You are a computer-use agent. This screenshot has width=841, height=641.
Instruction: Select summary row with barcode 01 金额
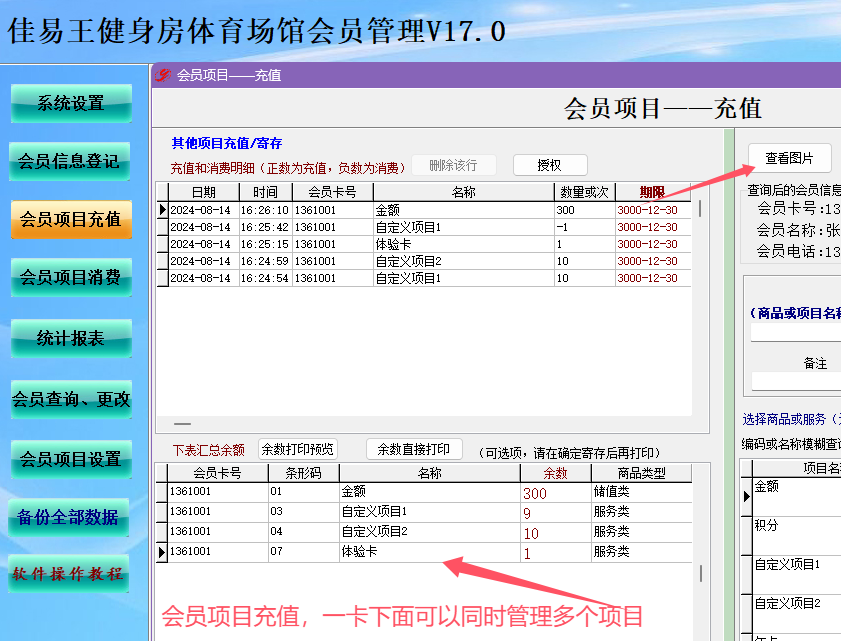pyautogui.click(x=424, y=492)
